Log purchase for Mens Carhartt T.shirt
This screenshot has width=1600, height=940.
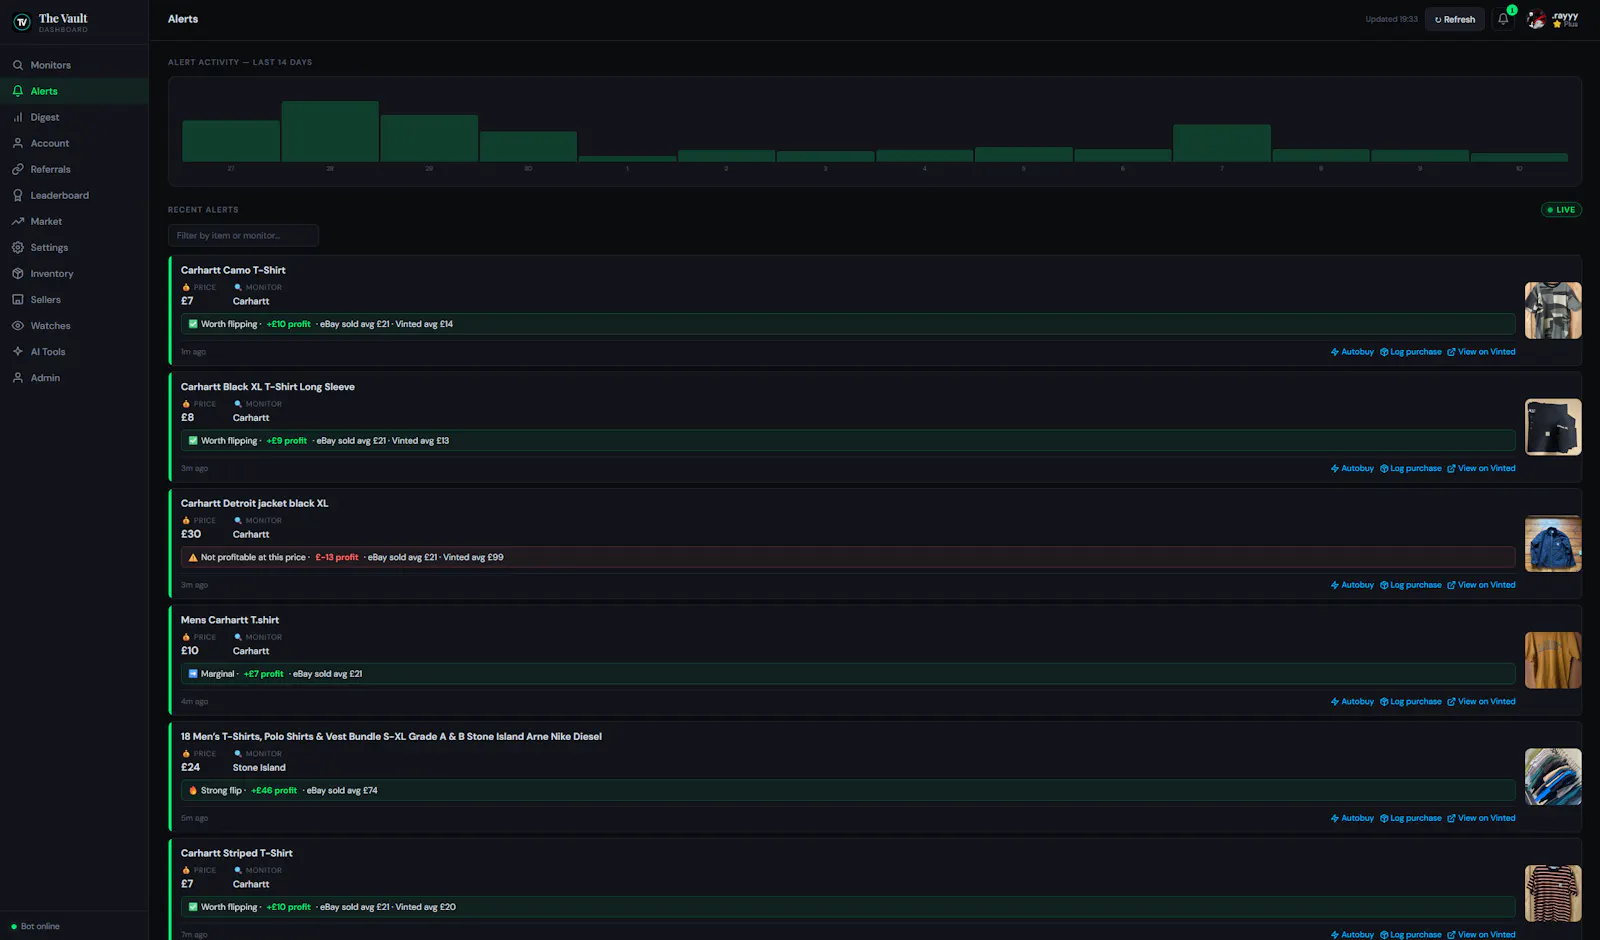tap(1410, 702)
